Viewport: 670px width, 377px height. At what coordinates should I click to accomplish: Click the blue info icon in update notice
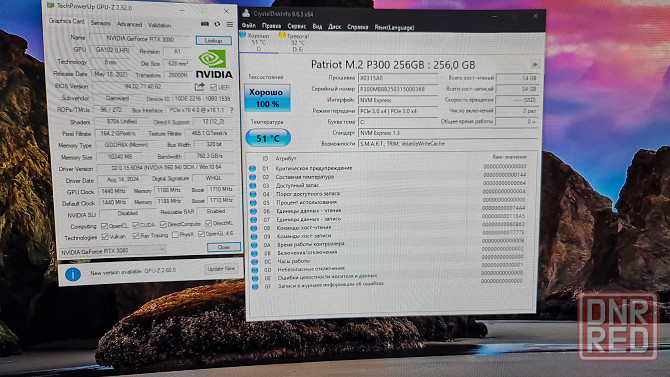tap(73, 274)
